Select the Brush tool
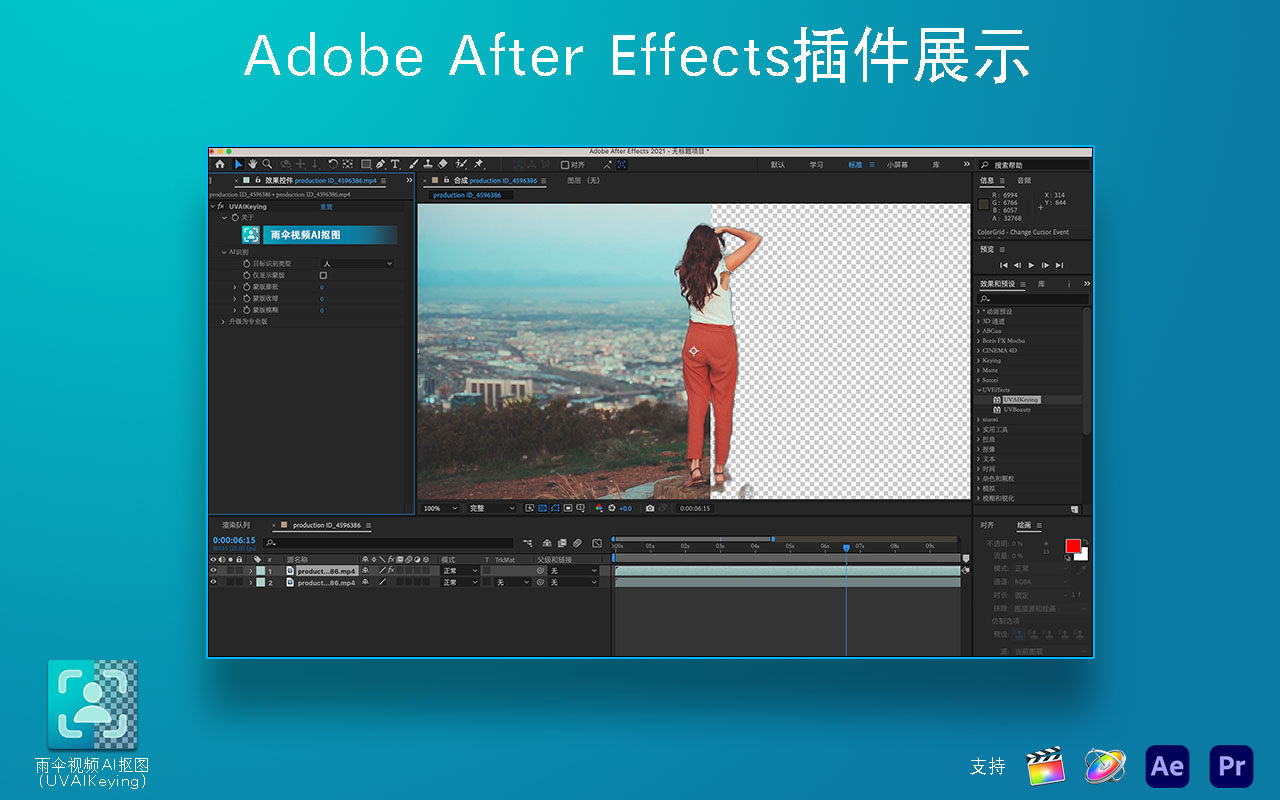Viewport: 1280px width, 800px height. [x=413, y=164]
